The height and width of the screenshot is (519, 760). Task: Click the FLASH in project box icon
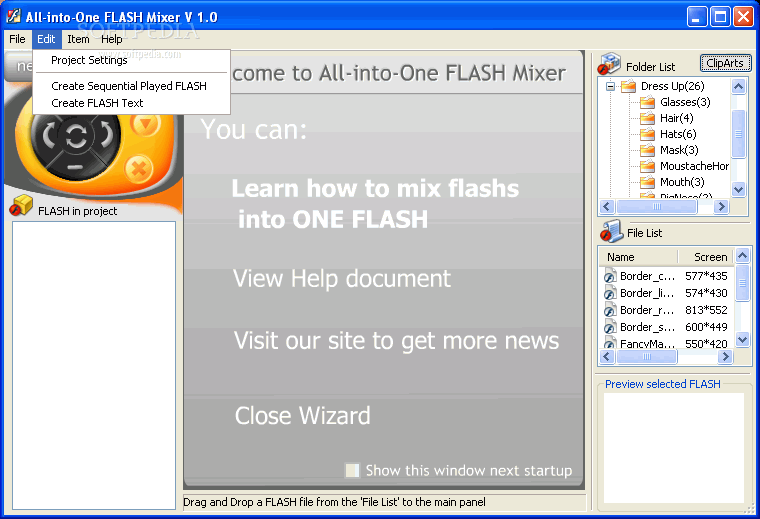pos(20,206)
